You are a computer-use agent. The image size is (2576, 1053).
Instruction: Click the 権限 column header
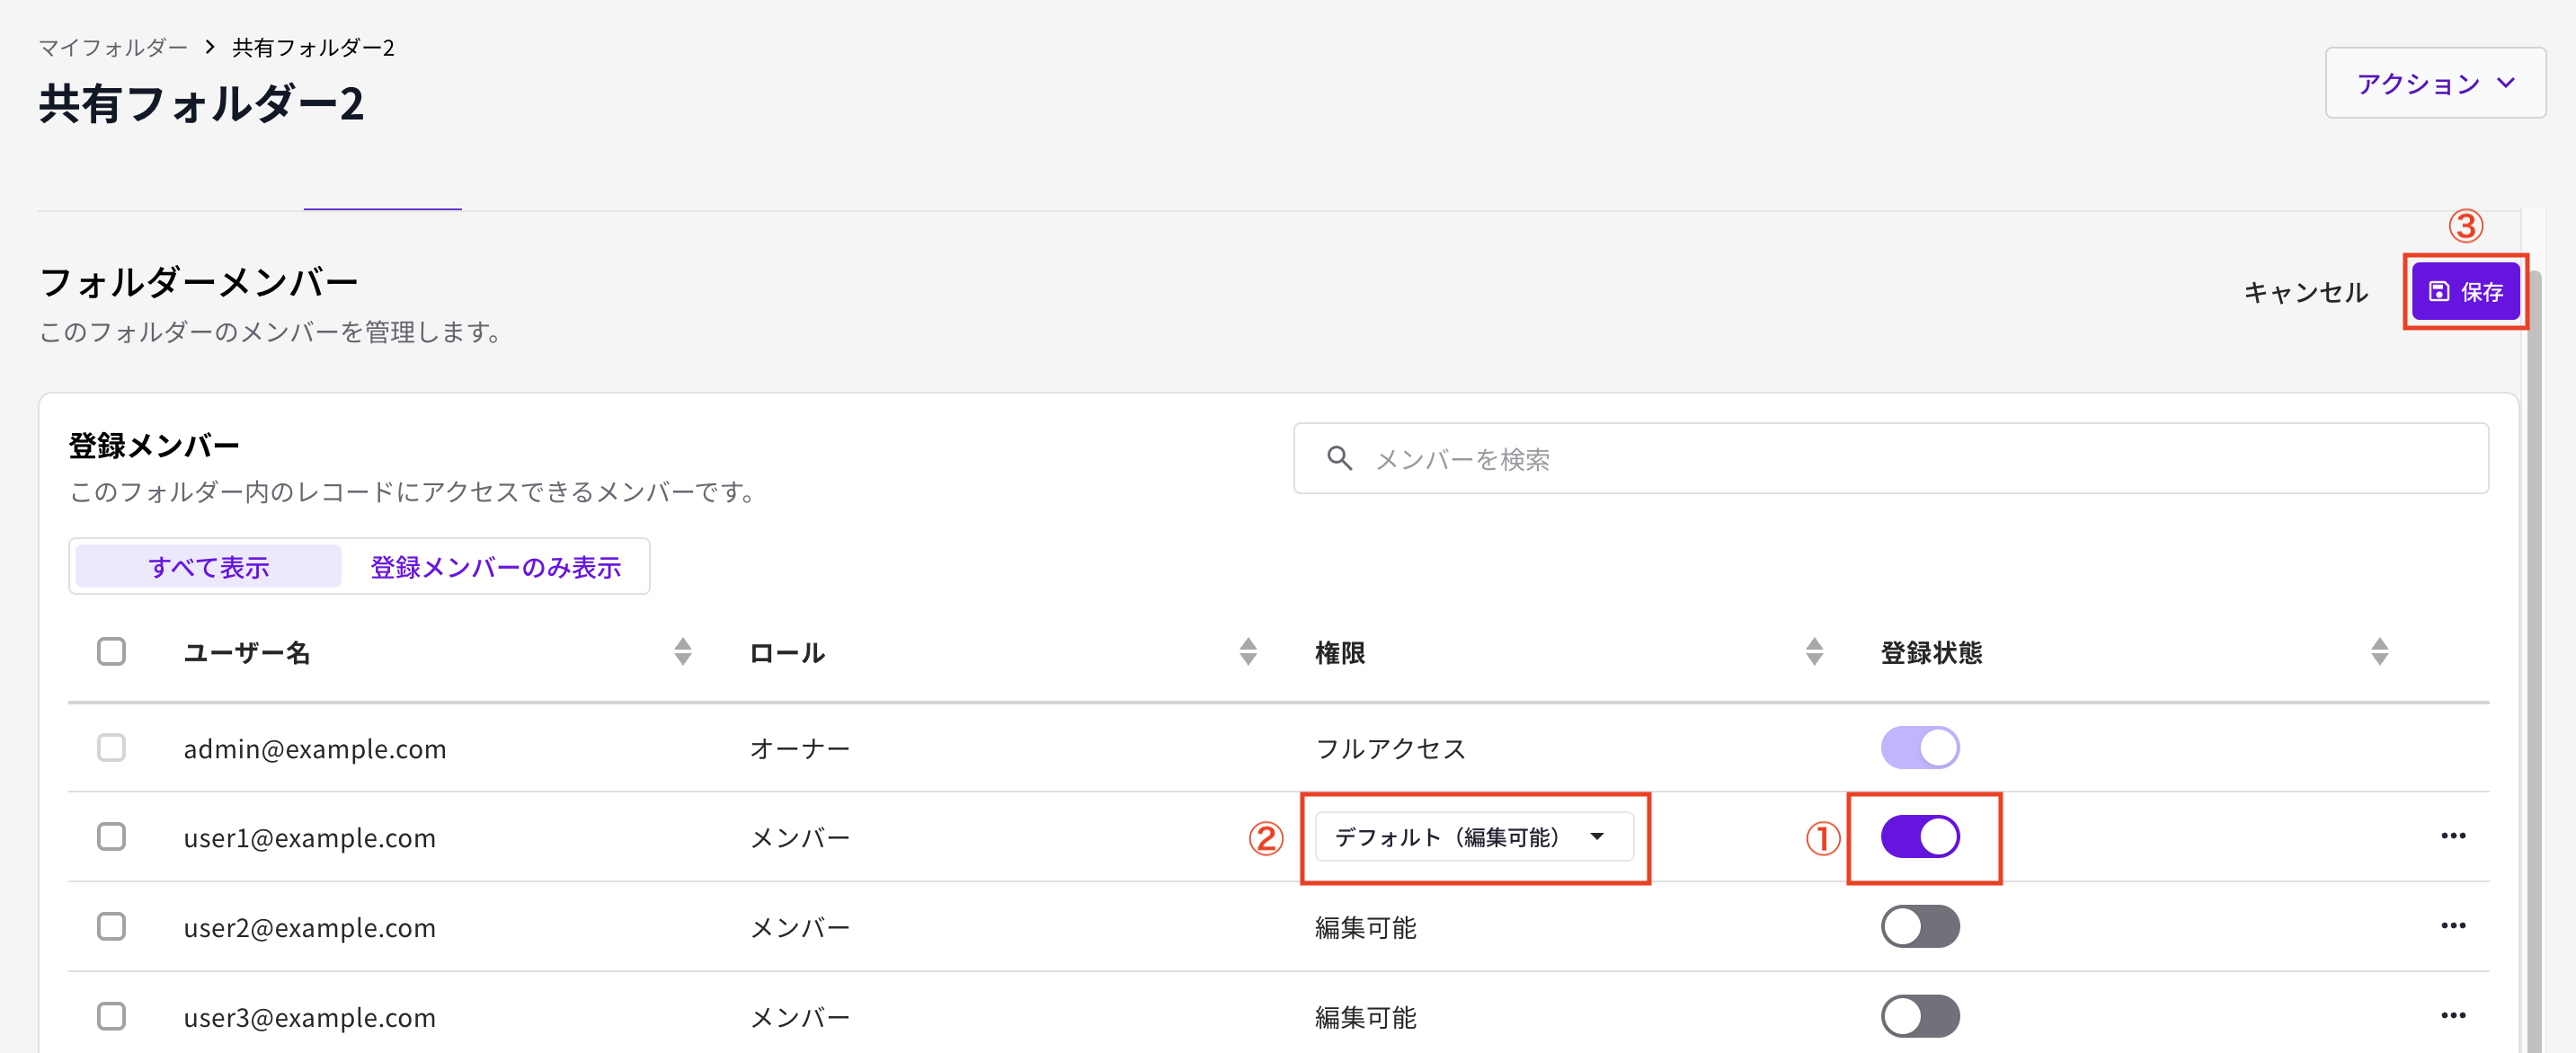pos(1340,652)
